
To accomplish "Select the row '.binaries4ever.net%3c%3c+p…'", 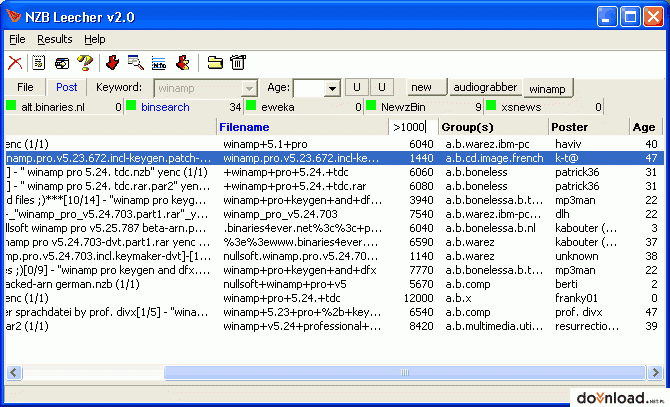I will 335,228.
